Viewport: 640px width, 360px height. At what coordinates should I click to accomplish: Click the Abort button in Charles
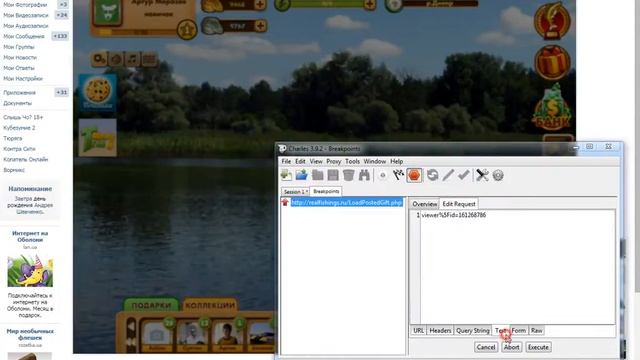click(511, 347)
